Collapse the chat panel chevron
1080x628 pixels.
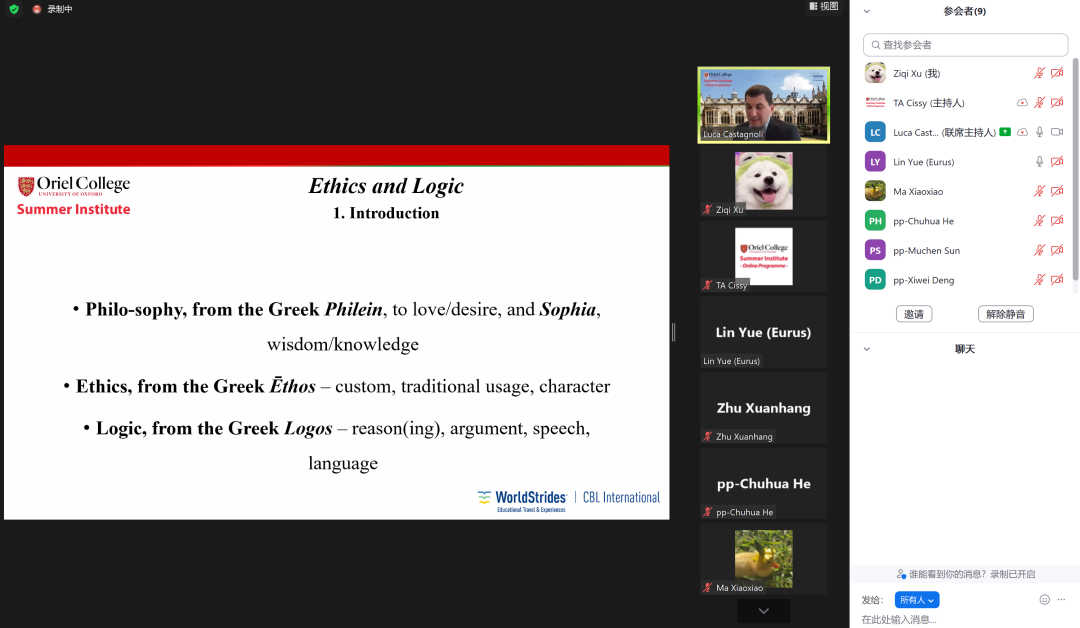click(866, 349)
